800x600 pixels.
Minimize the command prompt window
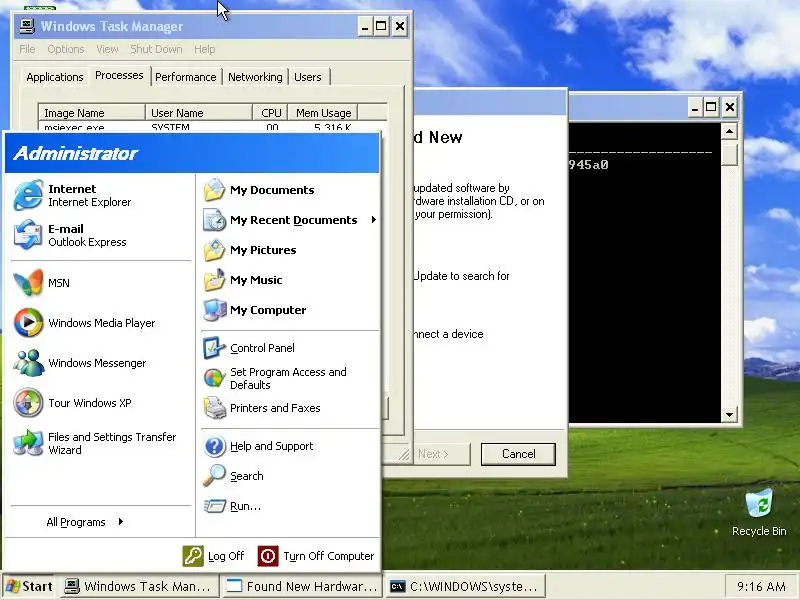click(x=694, y=107)
